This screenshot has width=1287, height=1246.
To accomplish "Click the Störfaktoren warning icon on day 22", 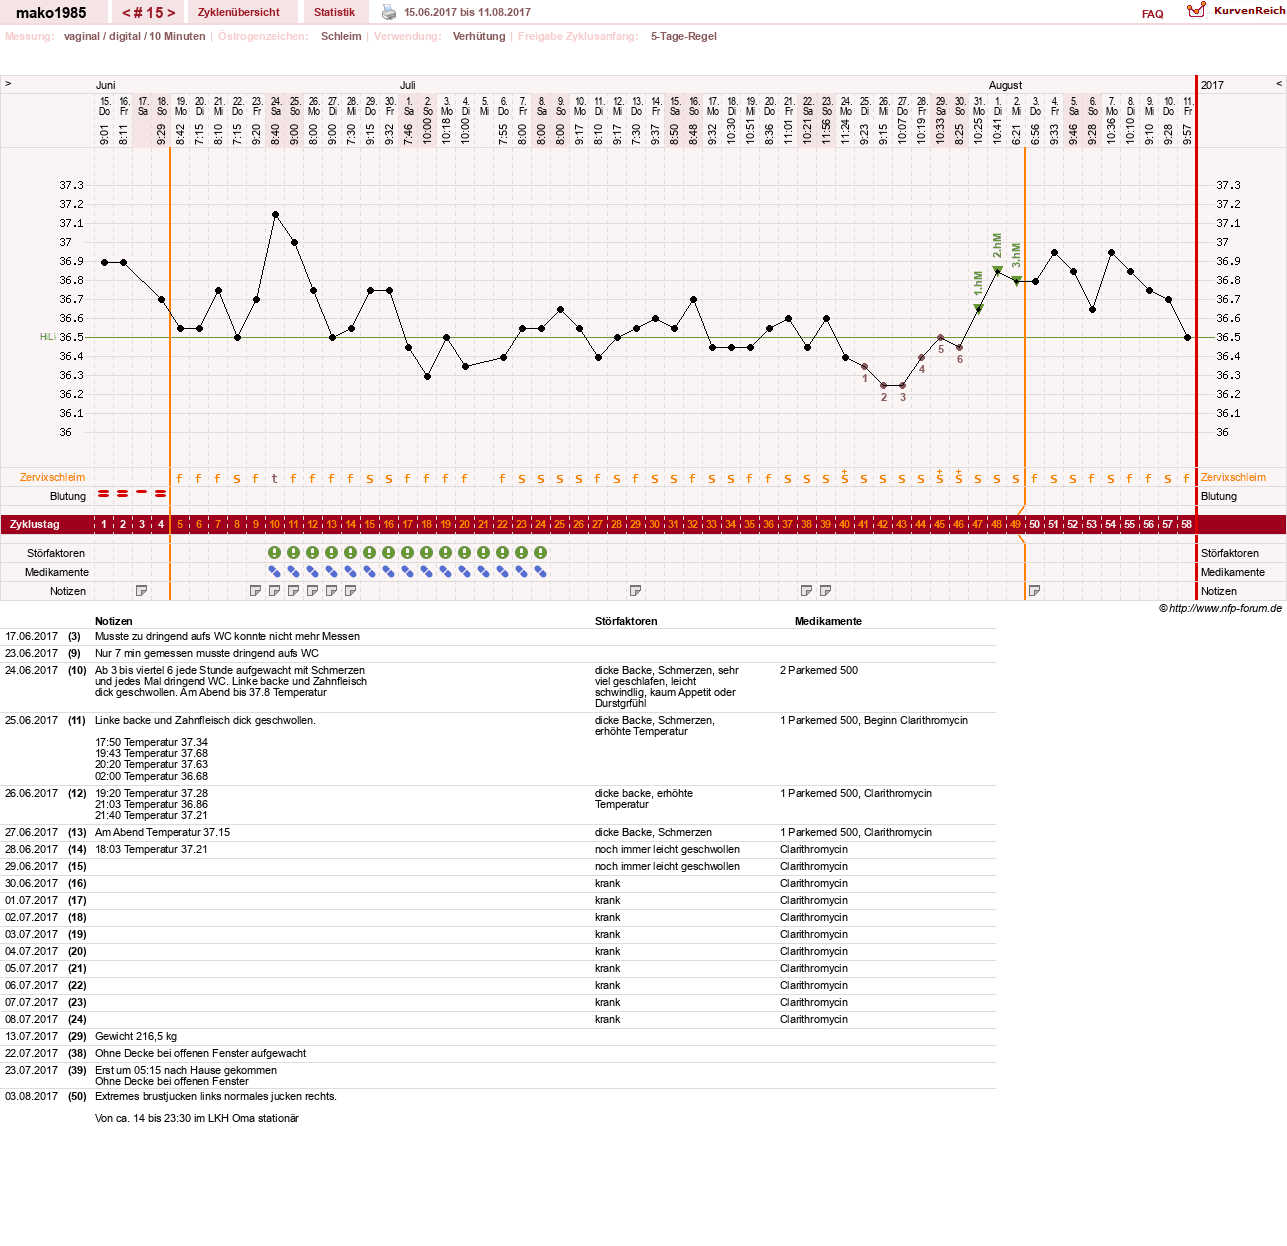I will [x=503, y=553].
